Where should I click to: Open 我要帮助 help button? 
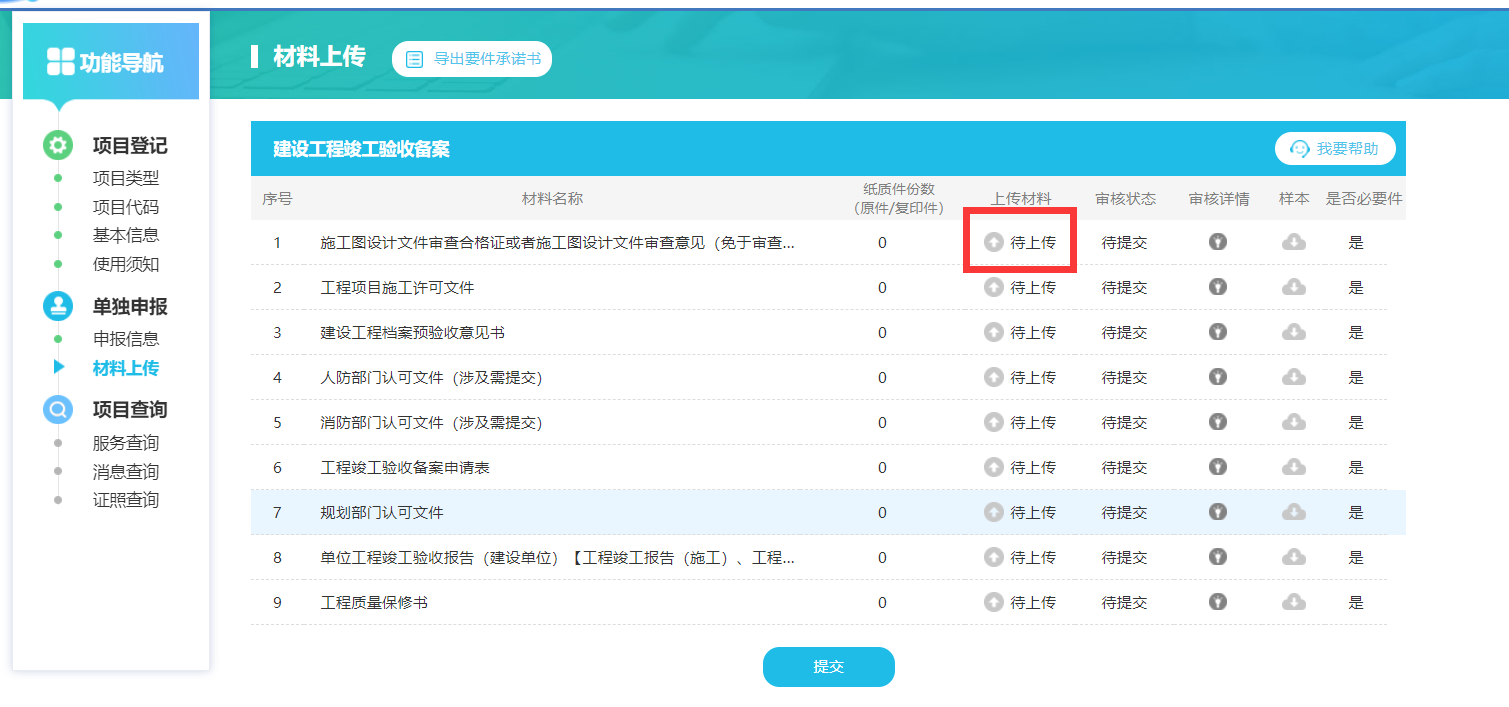tap(1334, 149)
